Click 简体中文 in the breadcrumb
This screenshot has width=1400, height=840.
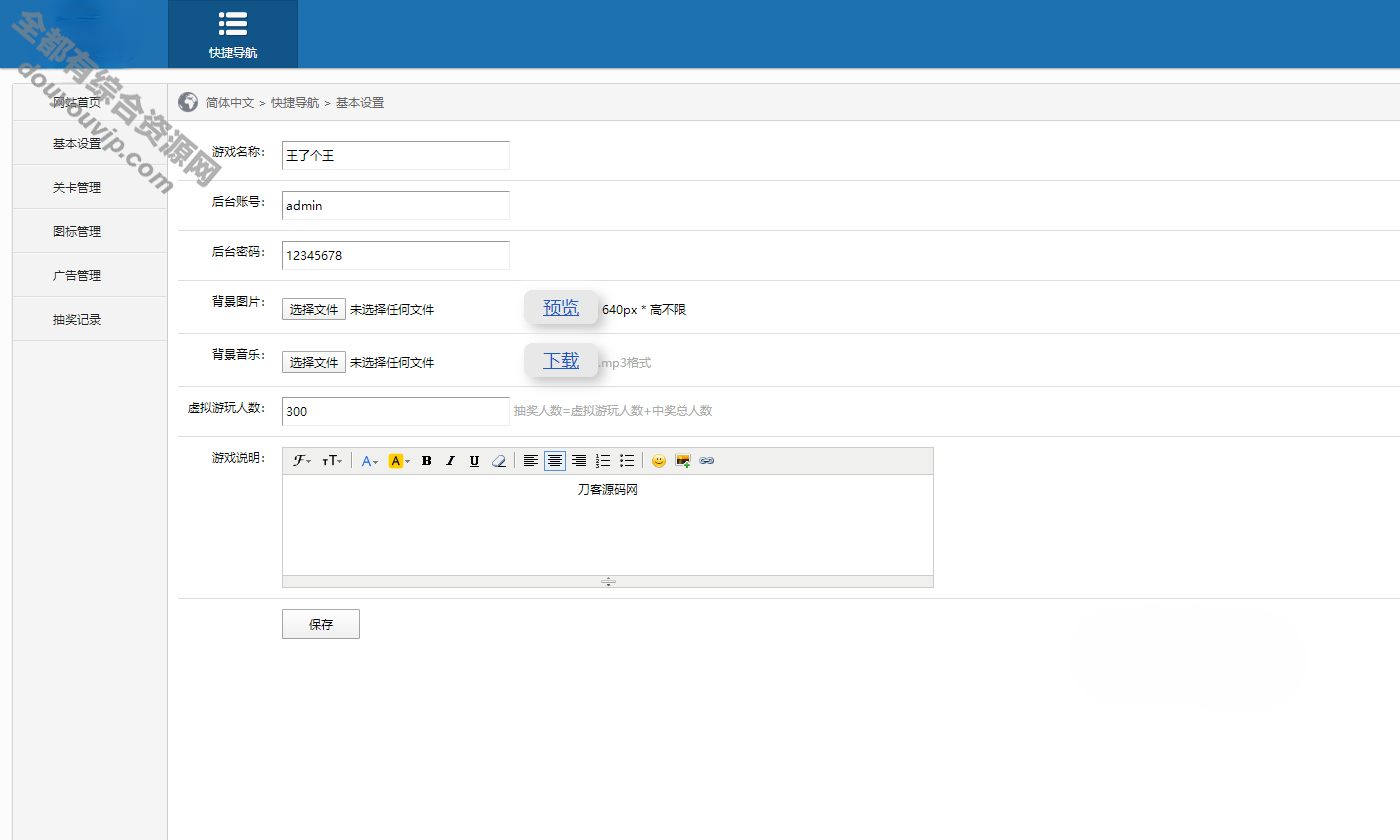[230, 103]
